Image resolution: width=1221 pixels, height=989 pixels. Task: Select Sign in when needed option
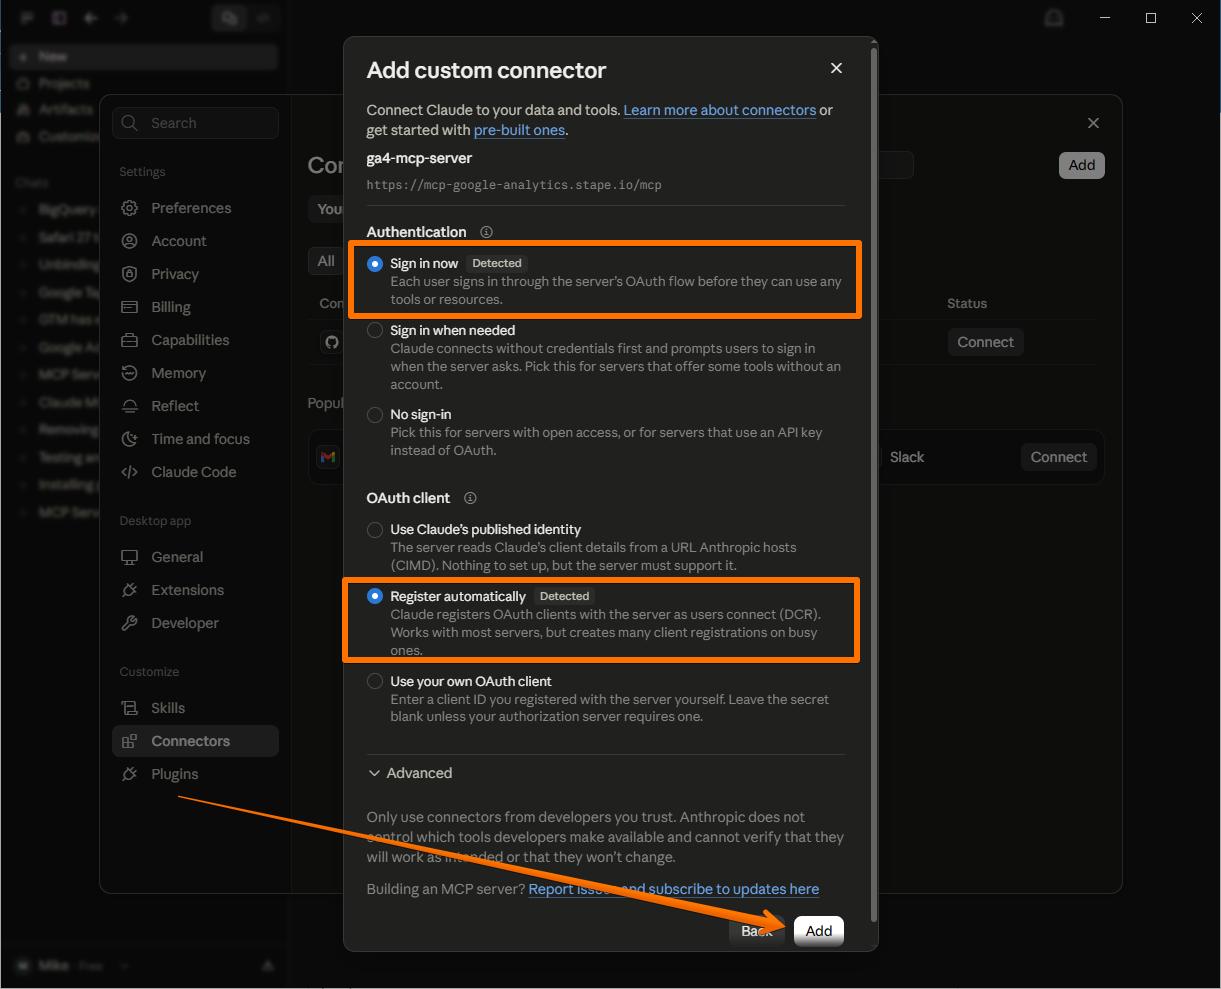pyautogui.click(x=375, y=330)
